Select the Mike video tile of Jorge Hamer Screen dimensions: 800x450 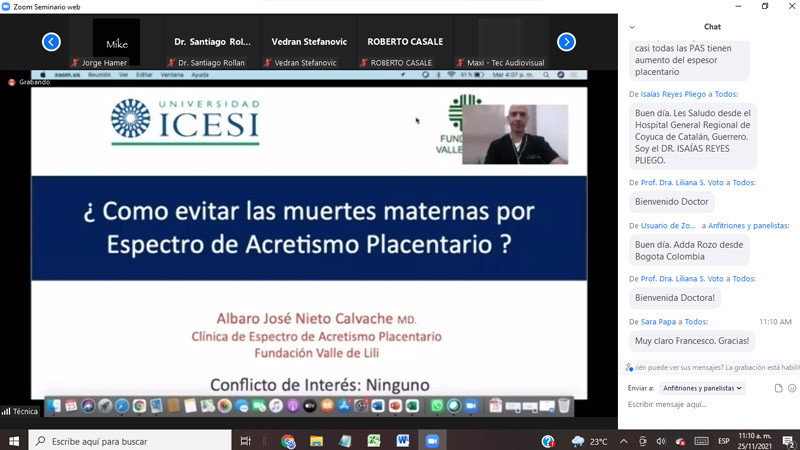coord(116,41)
